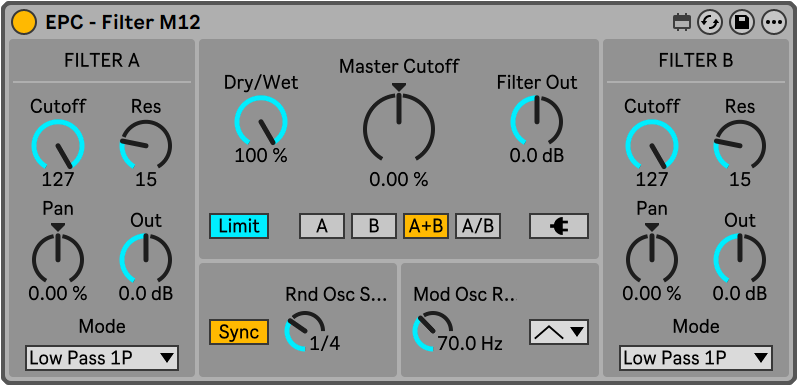The image size is (798, 386).
Task: Click the FILTER B header text
Action: pos(696,61)
